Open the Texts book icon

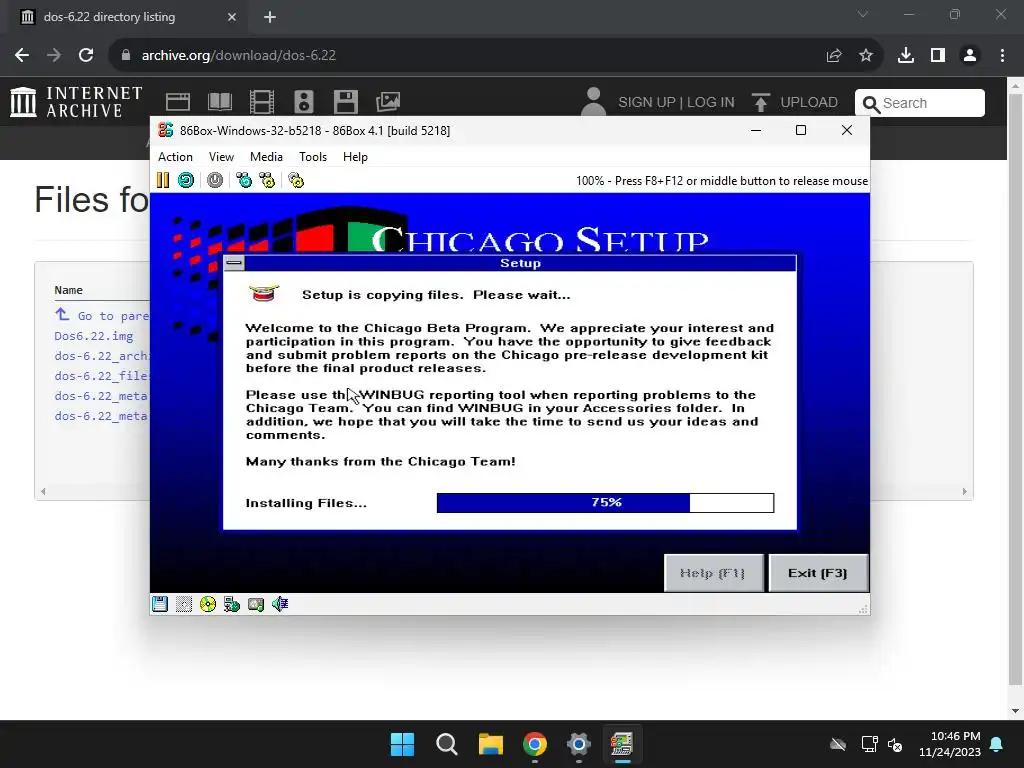pos(220,102)
